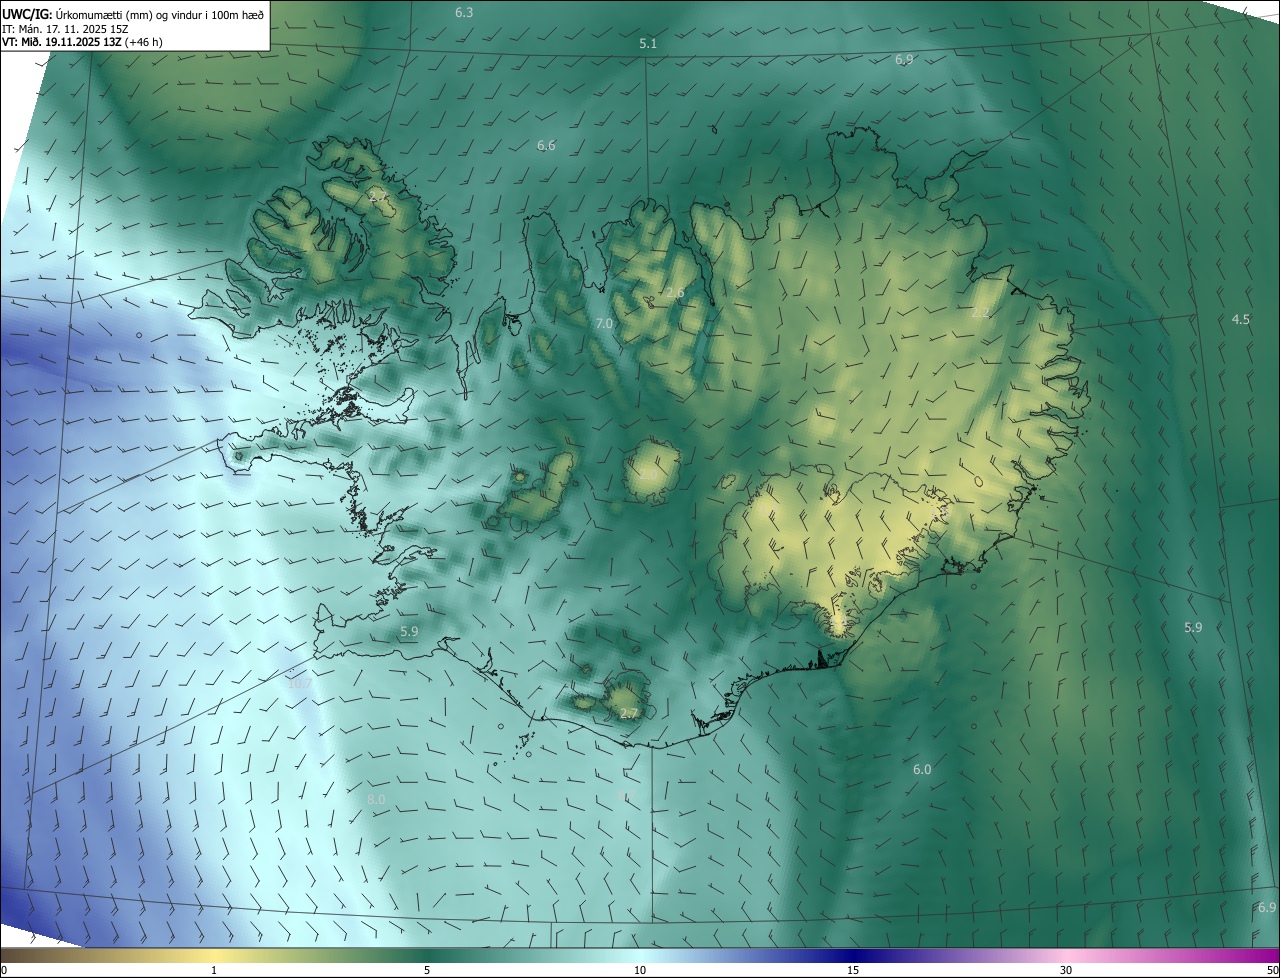Screen dimensions: 1280x978
Task: Click the 7.0 value label on the map
Action: point(604,324)
